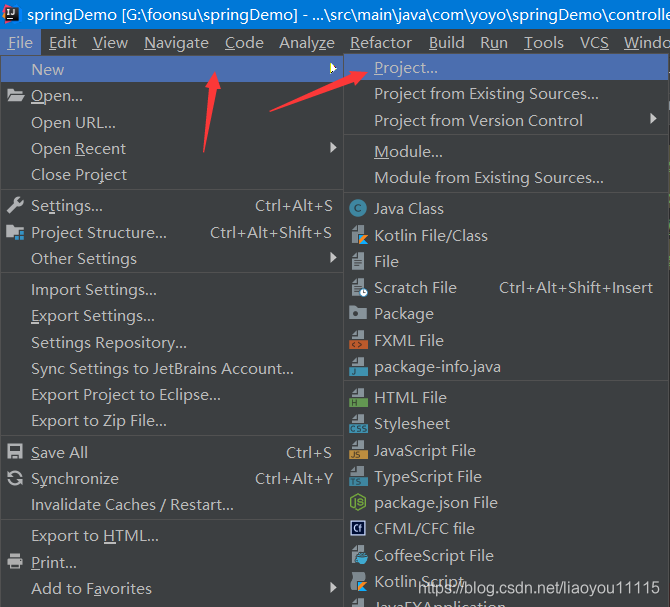Image resolution: width=670 pixels, height=607 pixels.
Task: Click the TypeScript File TS icon
Action: click(359, 476)
